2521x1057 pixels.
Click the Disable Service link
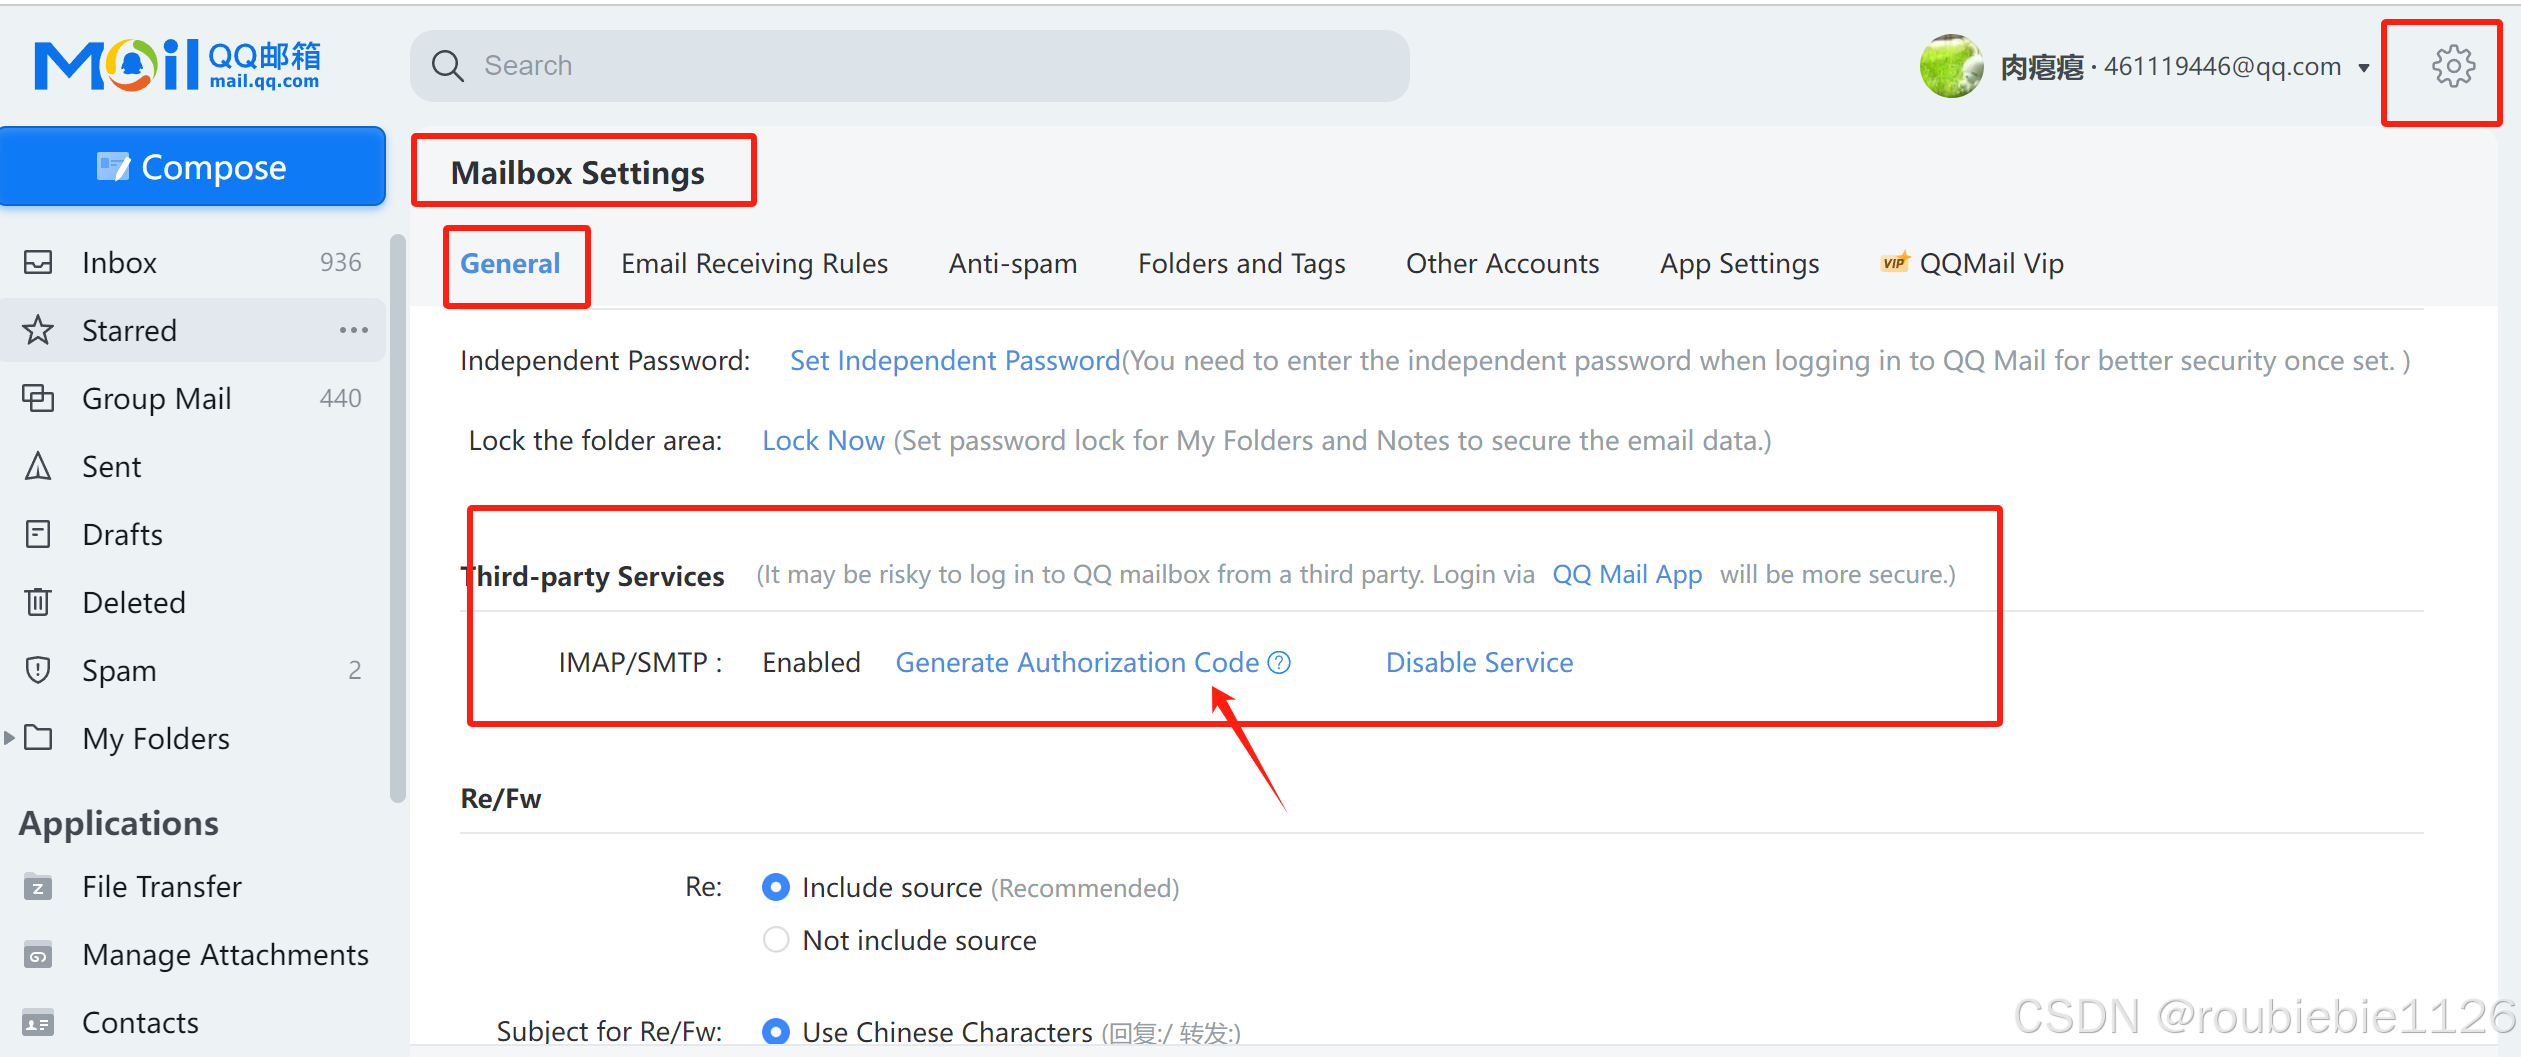click(1479, 662)
